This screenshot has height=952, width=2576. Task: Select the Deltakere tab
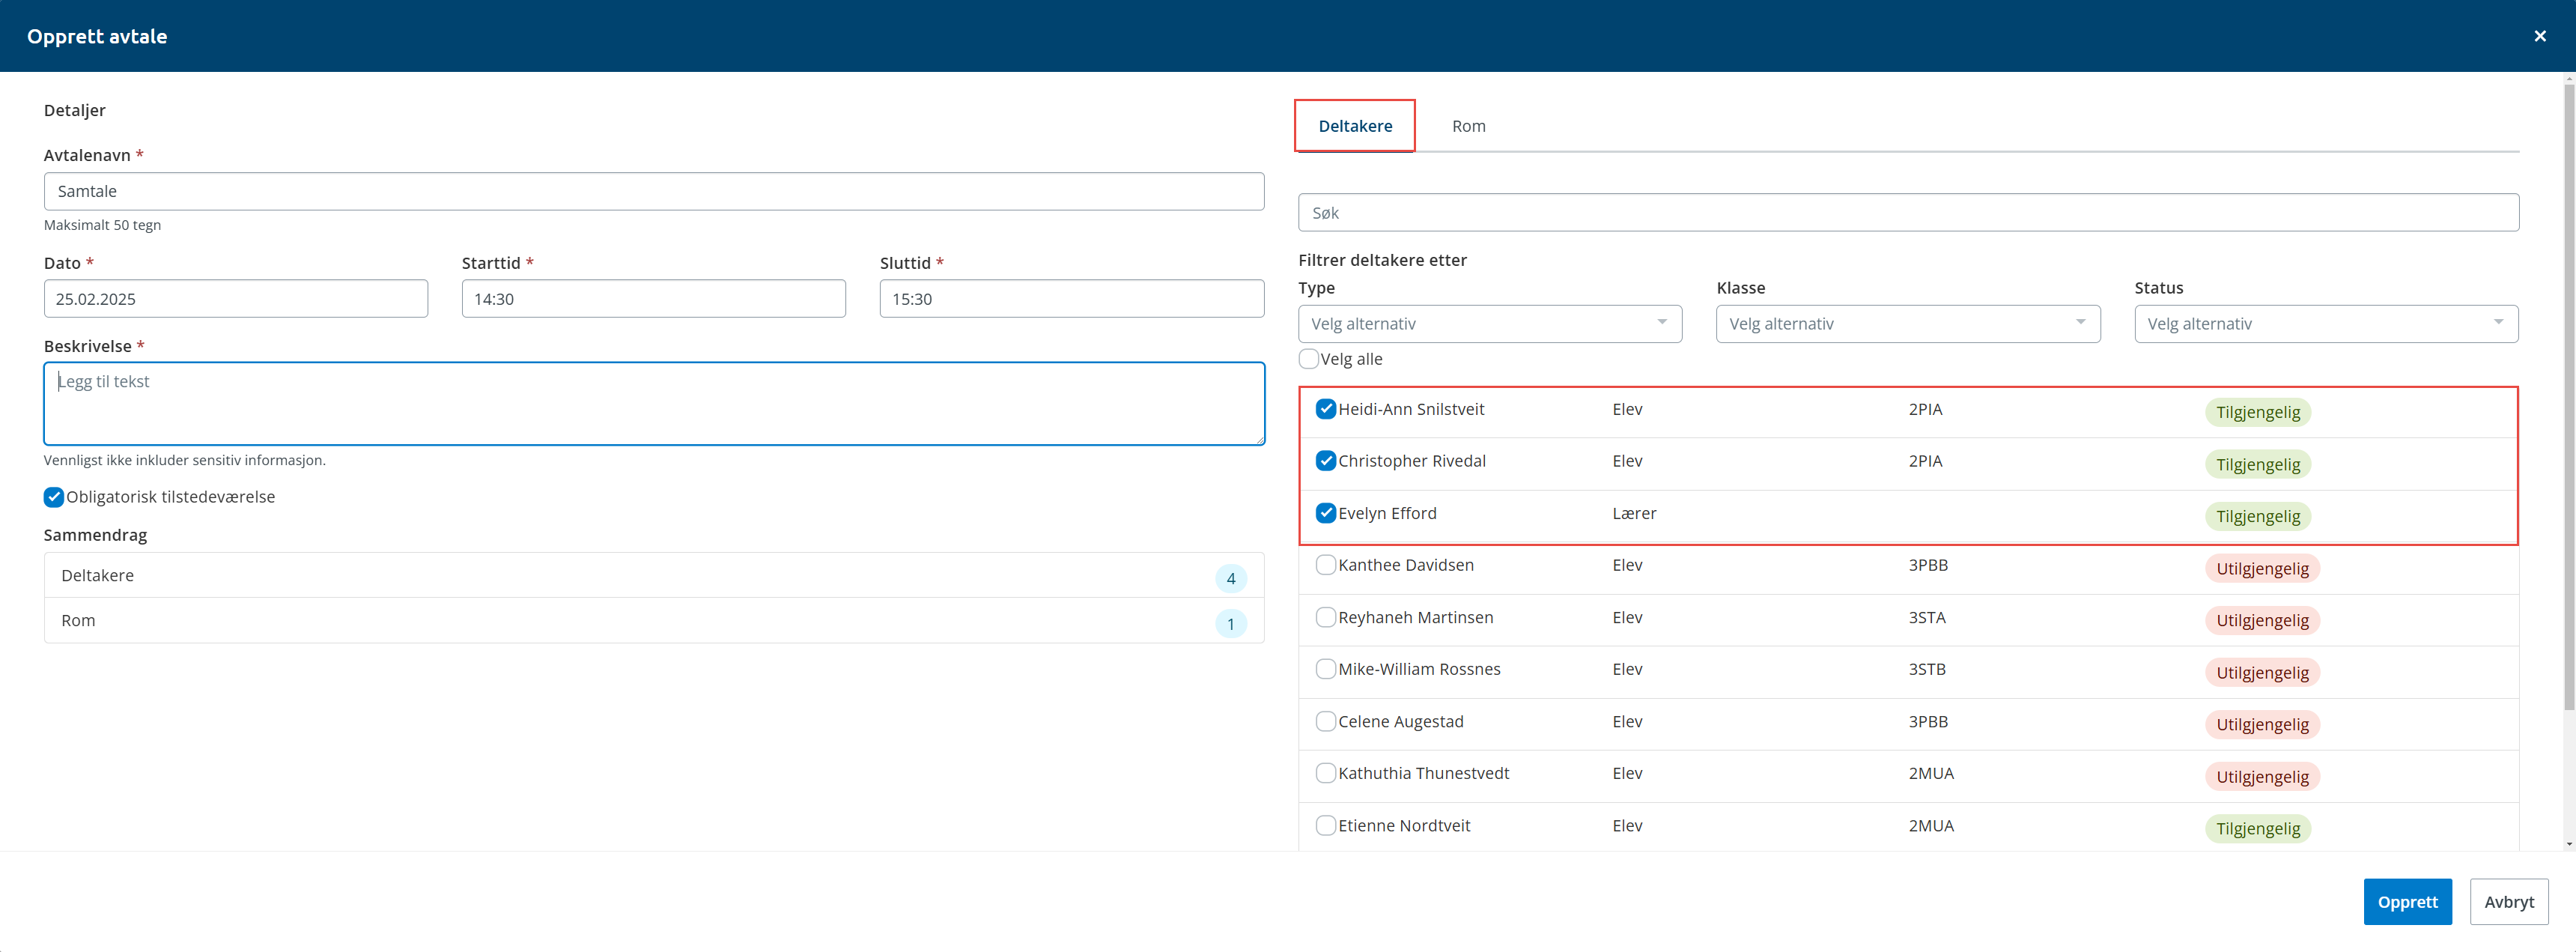(x=1354, y=126)
